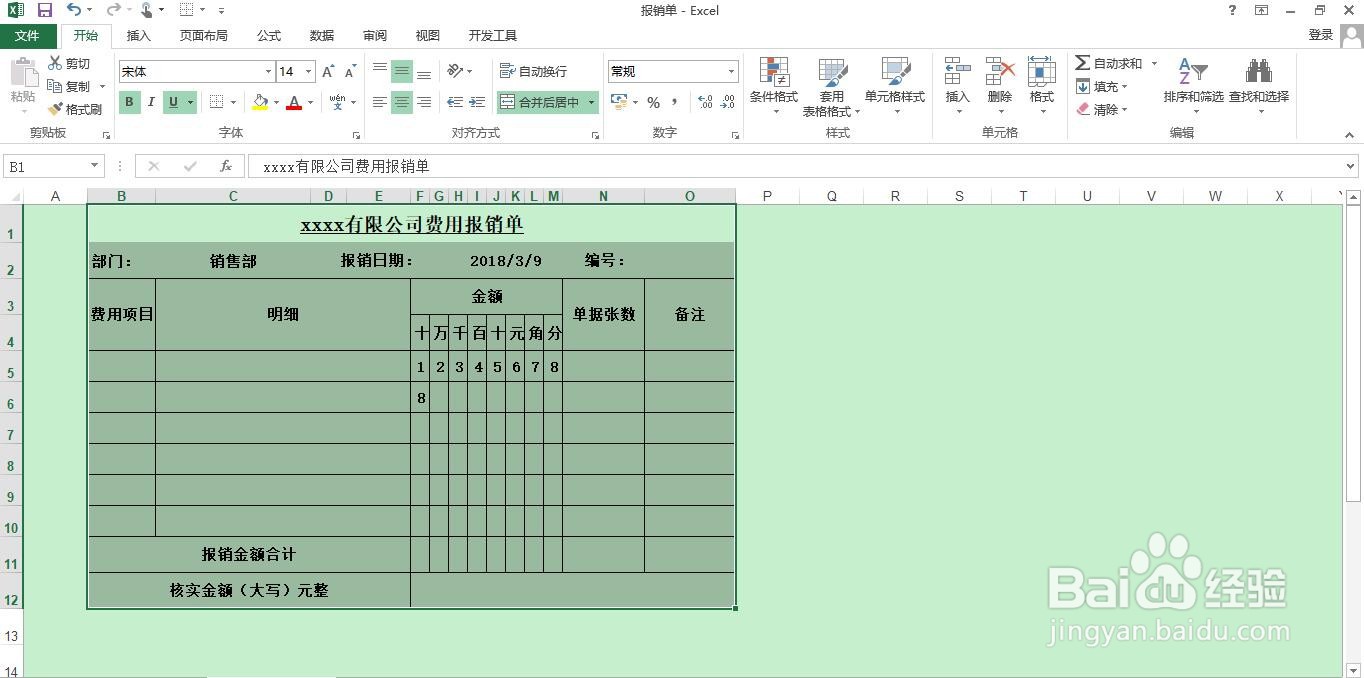Apply comma style number format
This screenshot has height=678, width=1364.
(675, 102)
